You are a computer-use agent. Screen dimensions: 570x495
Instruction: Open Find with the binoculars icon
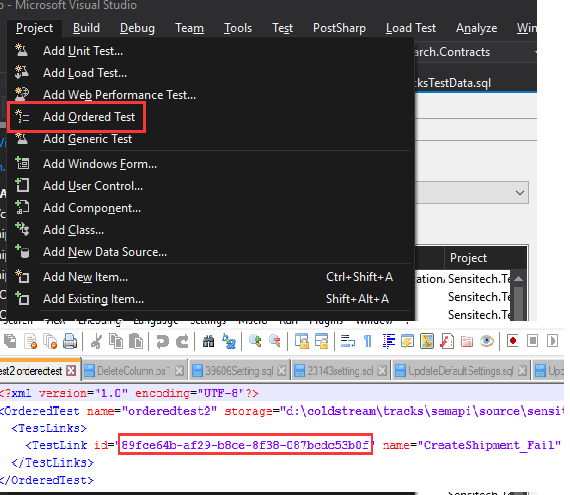click(x=208, y=342)
